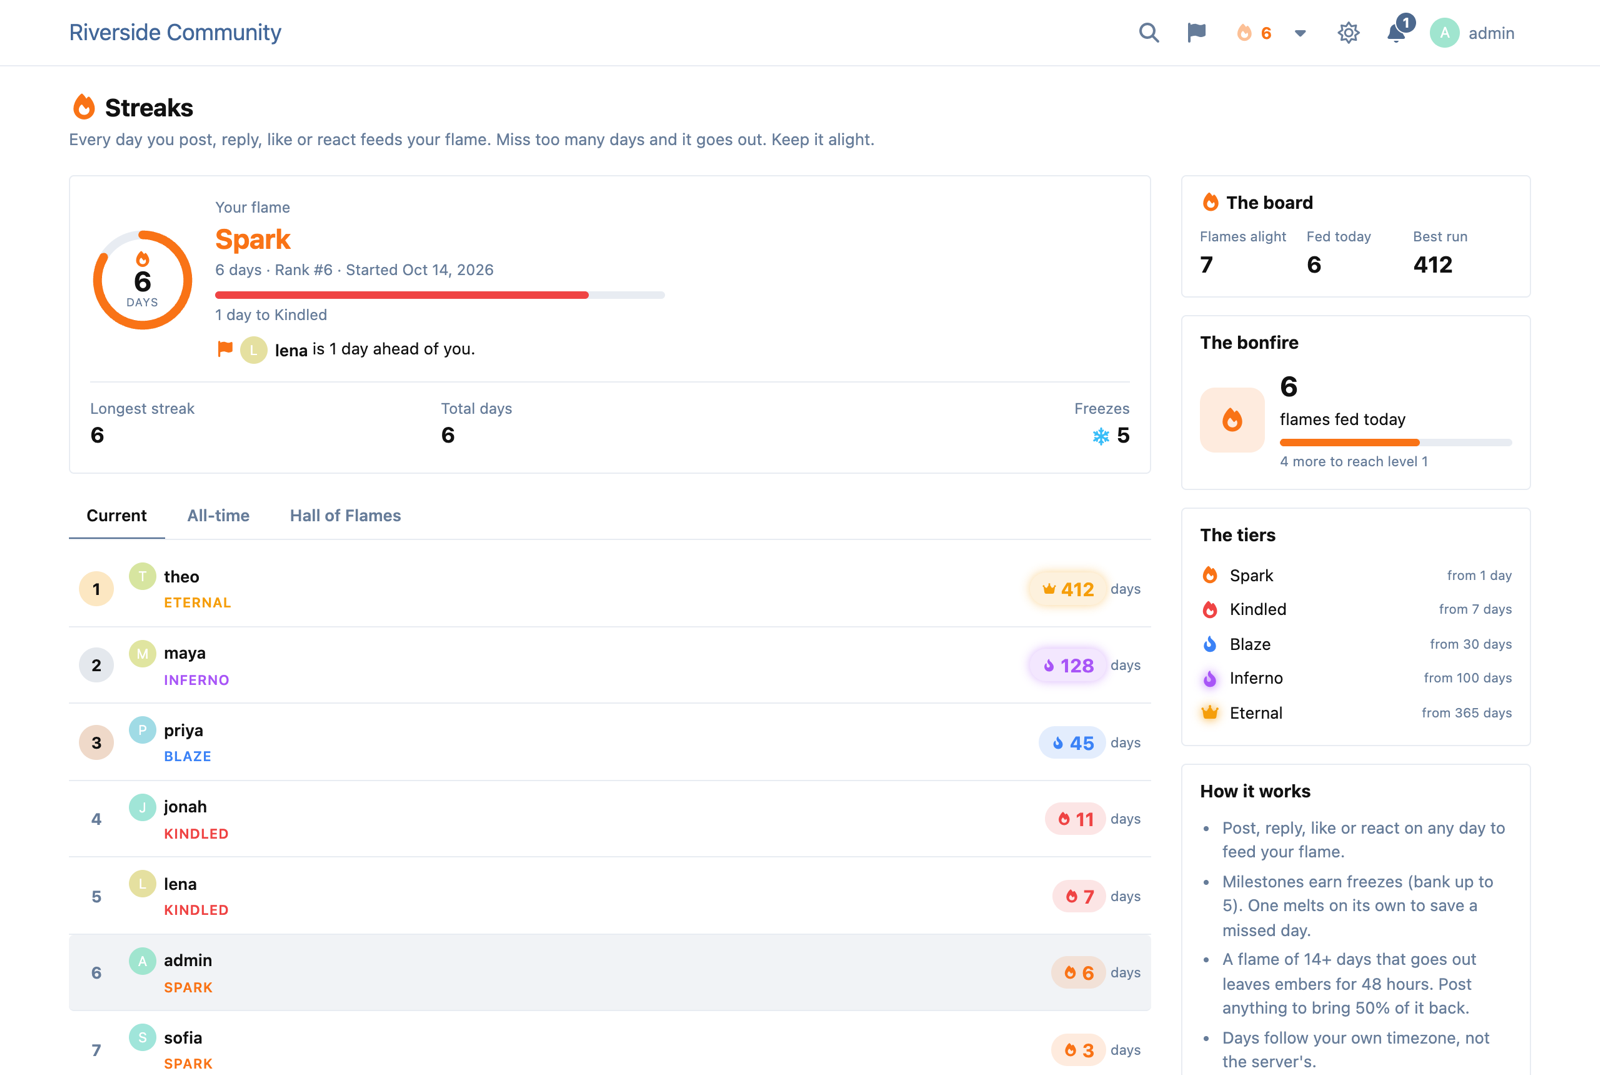Switch to the All-time tab
Screen dimensions: 1600x1075
click(x=218, y=516)
